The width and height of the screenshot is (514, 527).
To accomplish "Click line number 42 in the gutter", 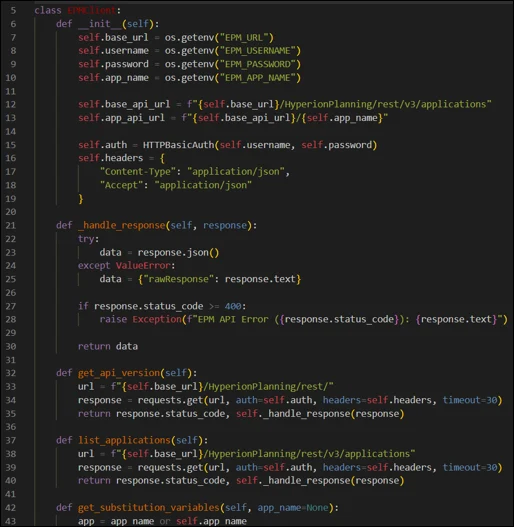I will 11,508.
